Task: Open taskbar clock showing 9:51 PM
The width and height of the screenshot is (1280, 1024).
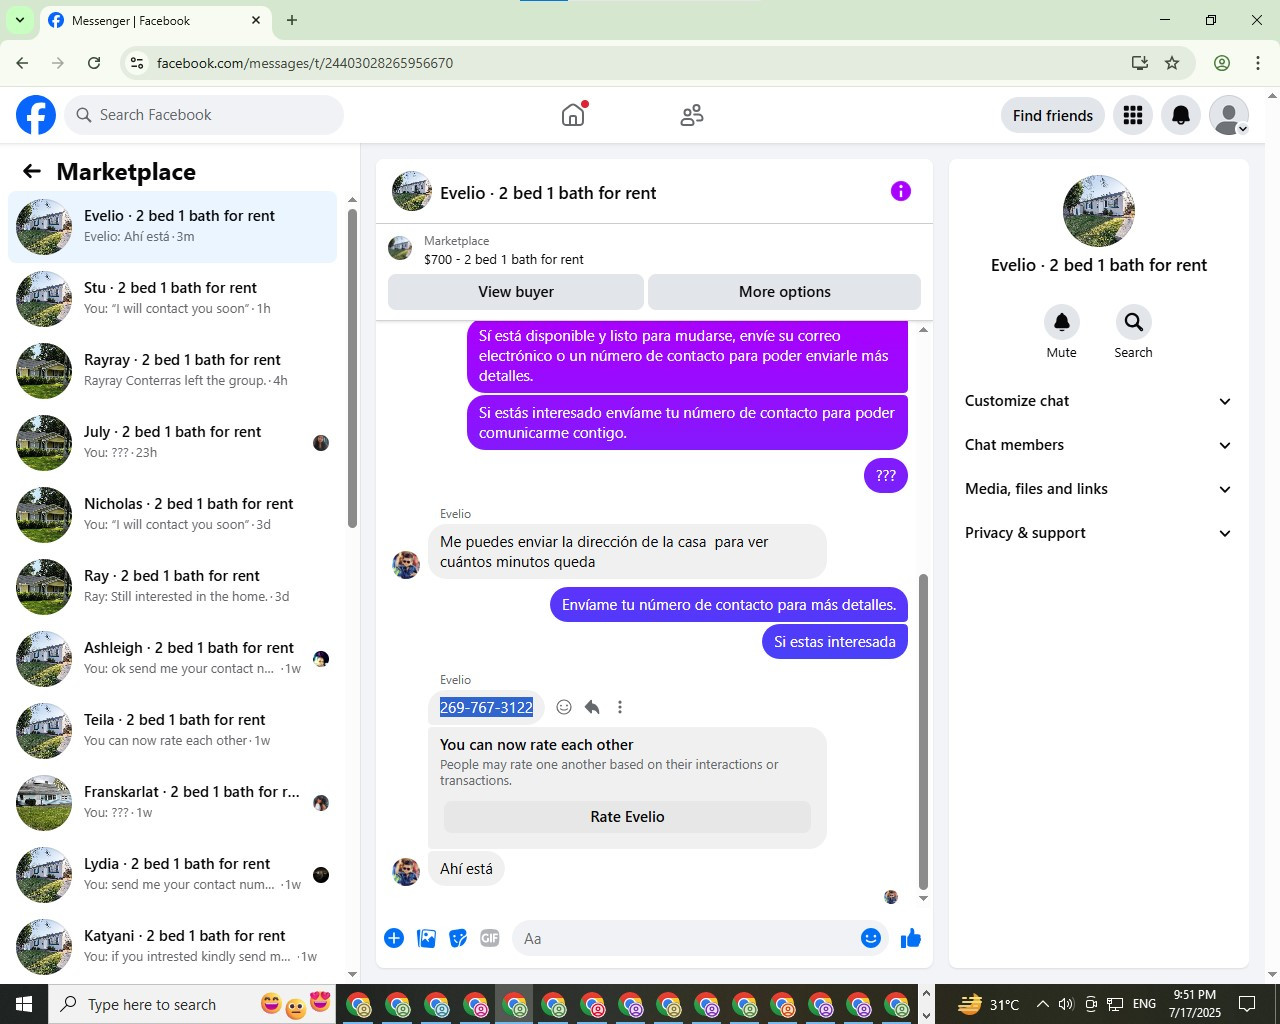Action: [1195, 1004]
